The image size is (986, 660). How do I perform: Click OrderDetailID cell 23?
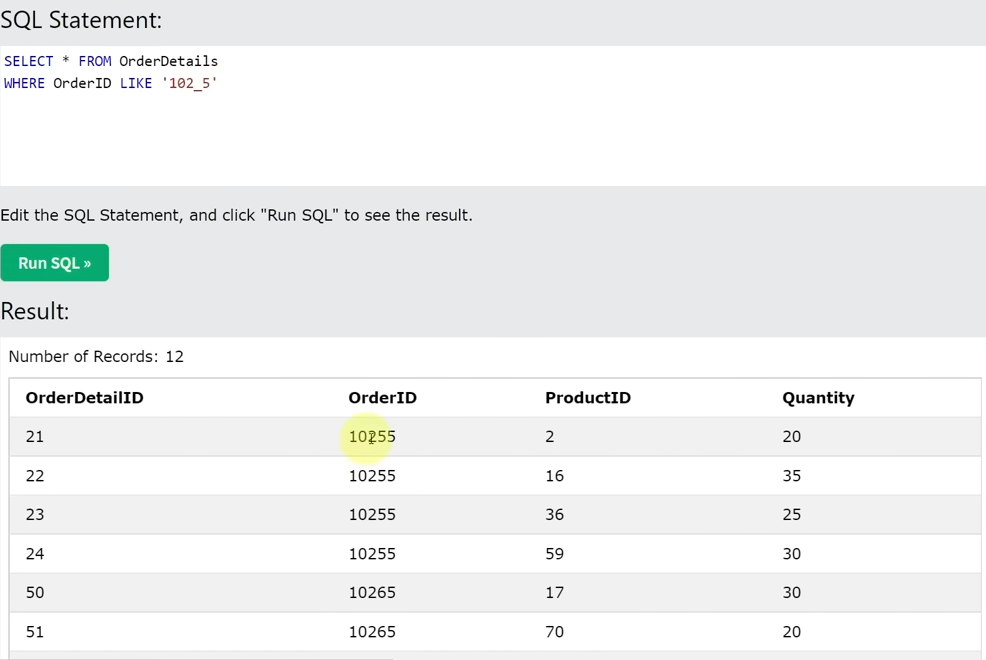(x=35, y=515)
